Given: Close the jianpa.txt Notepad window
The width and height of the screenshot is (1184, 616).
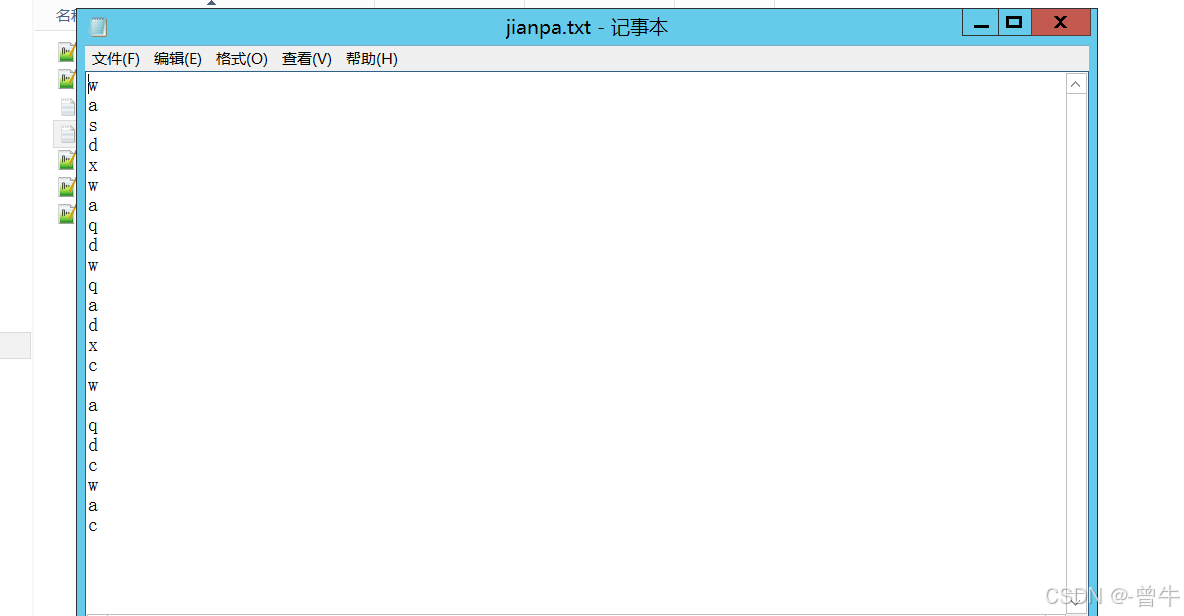Looking at the screenshot, I should click(x=1061, y=23).
